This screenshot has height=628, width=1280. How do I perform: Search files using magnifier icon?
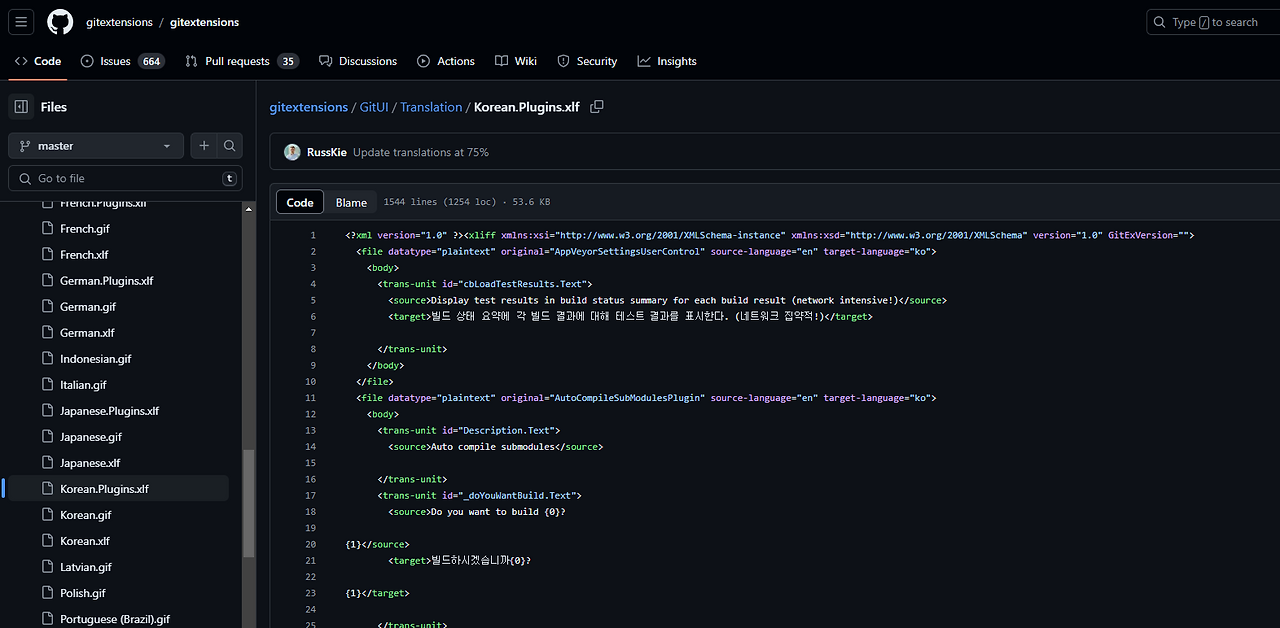tap(230, 146)
